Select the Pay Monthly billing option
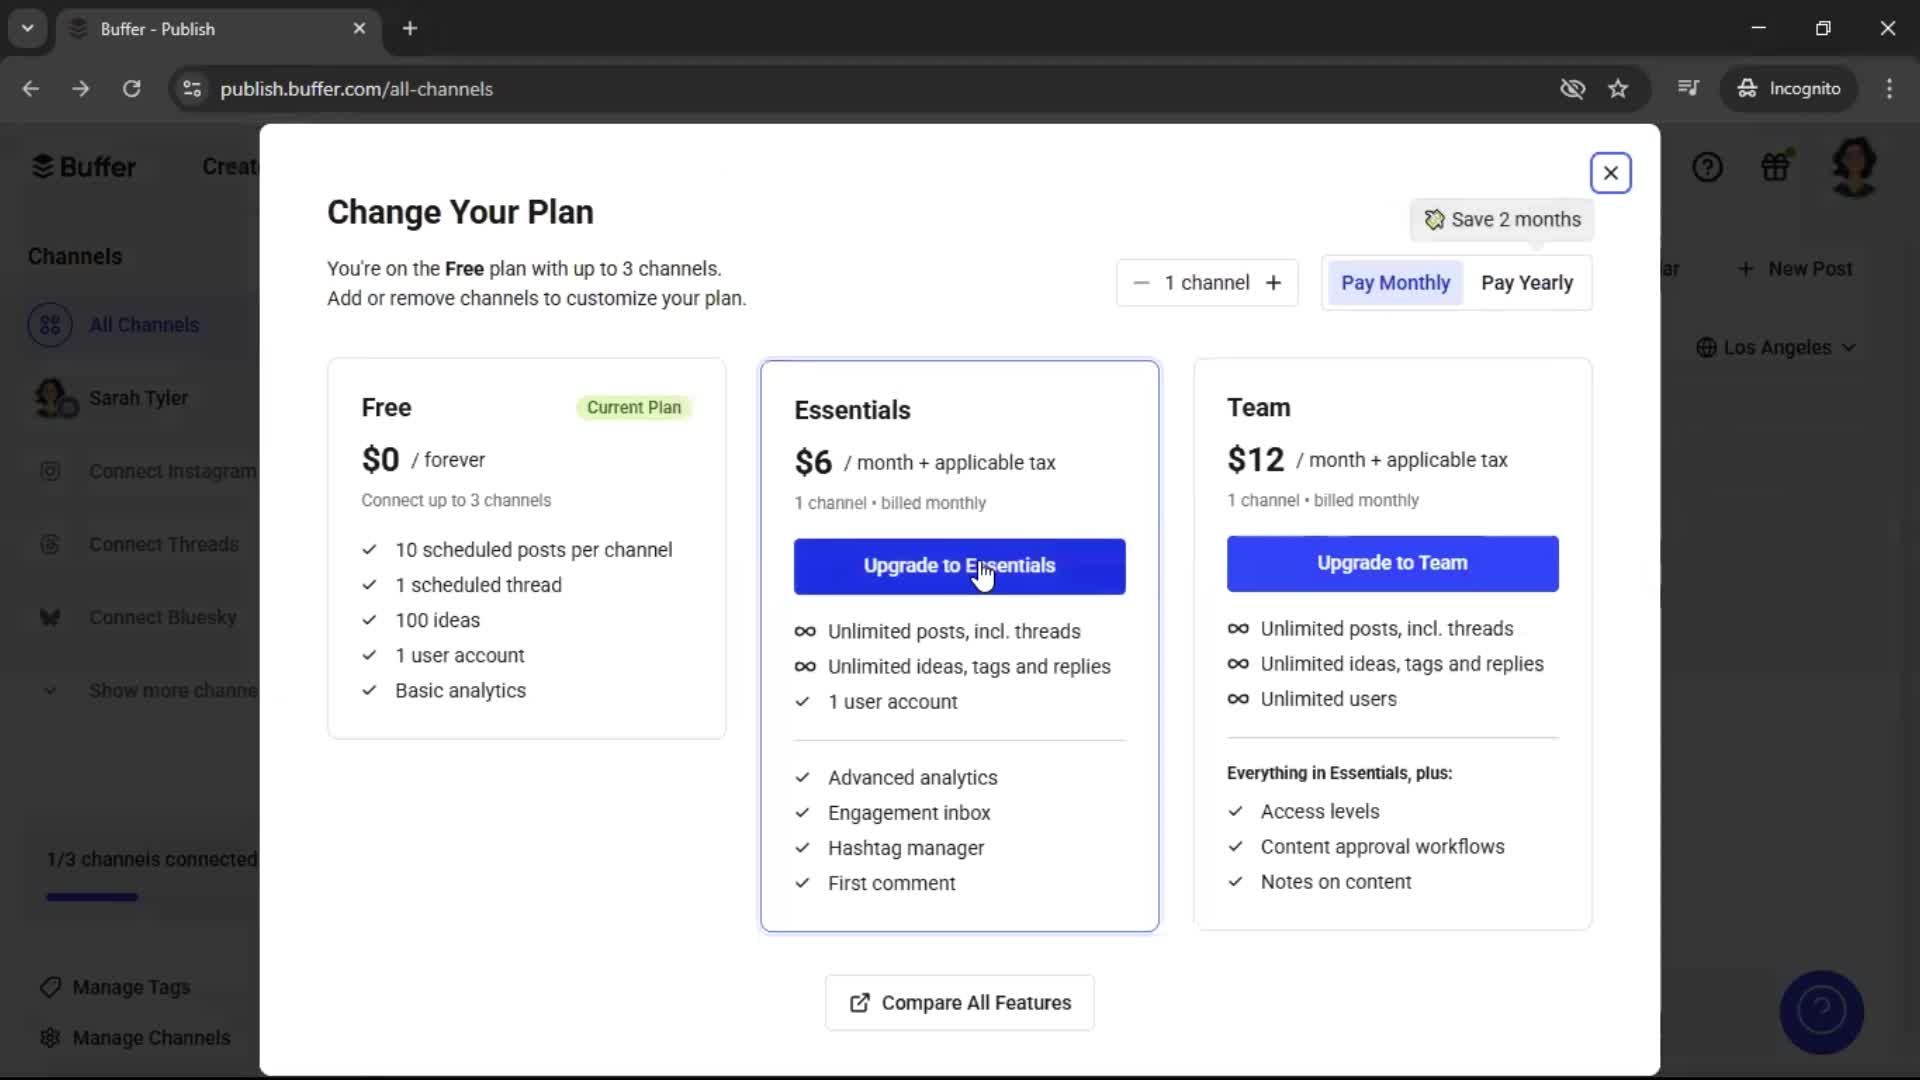The width and height of the screenshot is (1920, 1080). [1395, 283]
